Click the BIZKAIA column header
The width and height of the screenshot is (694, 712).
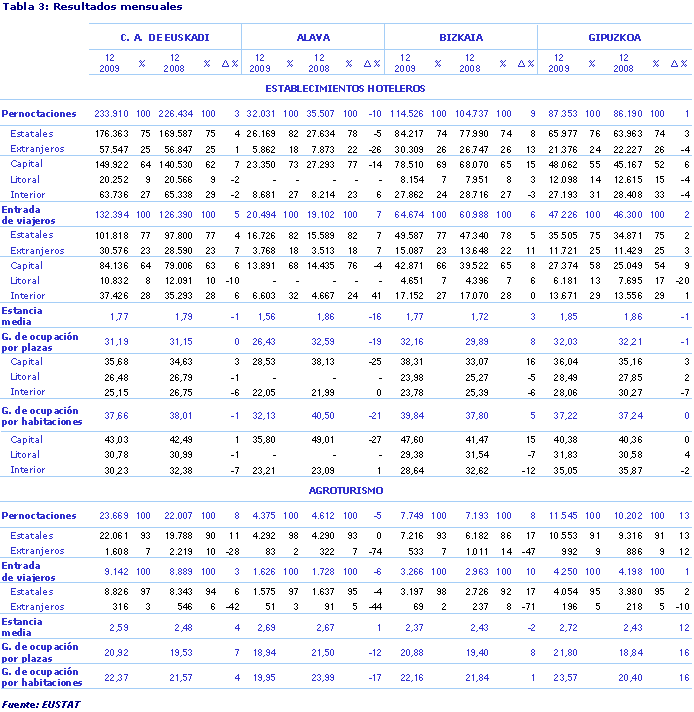point(461,37)
